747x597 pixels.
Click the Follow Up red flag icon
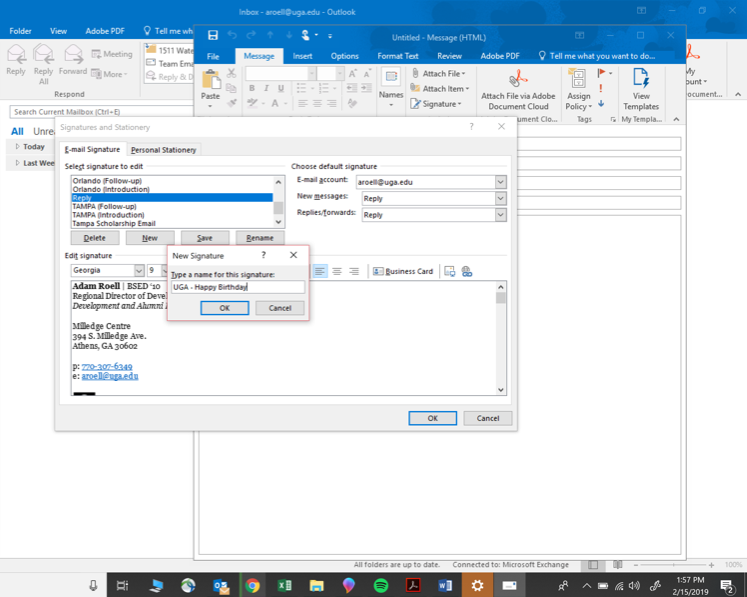click(x=601, y=72)
